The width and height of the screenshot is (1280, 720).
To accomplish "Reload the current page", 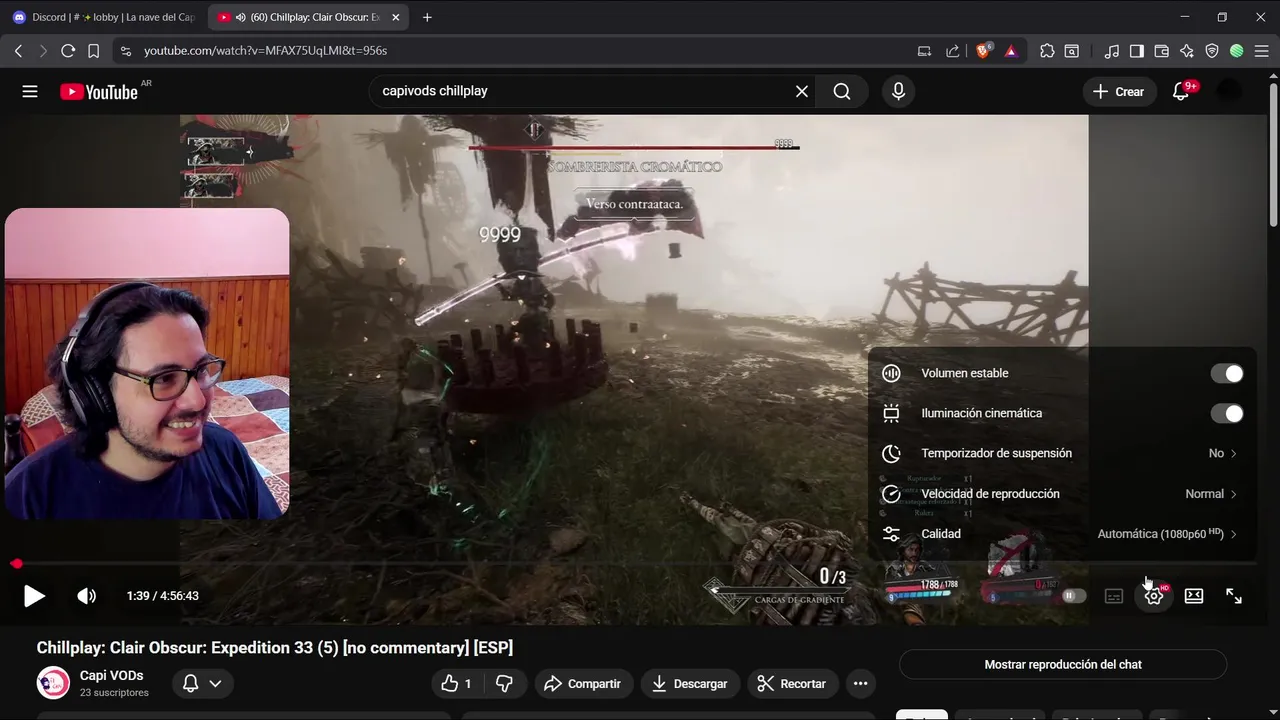I will [68, 50].
